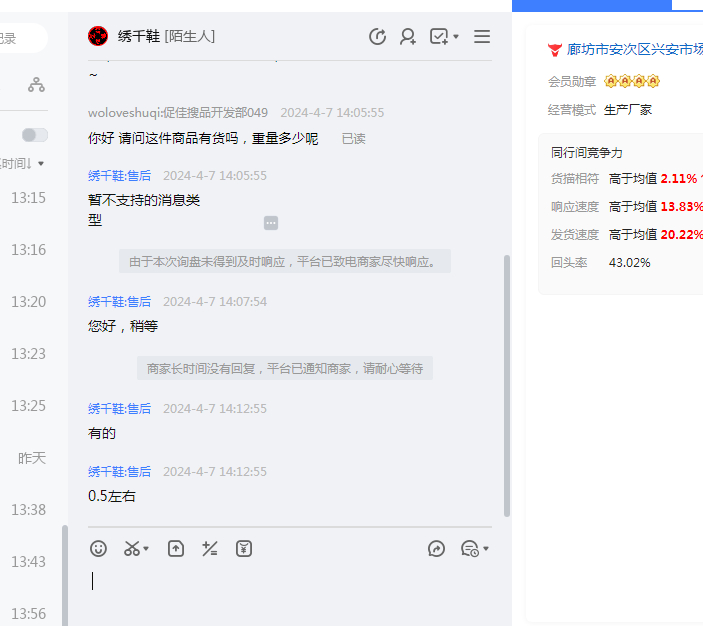Click the red shop logo icon
The height and width of the screenshot is (626, 703).
(x=555, y=49)
